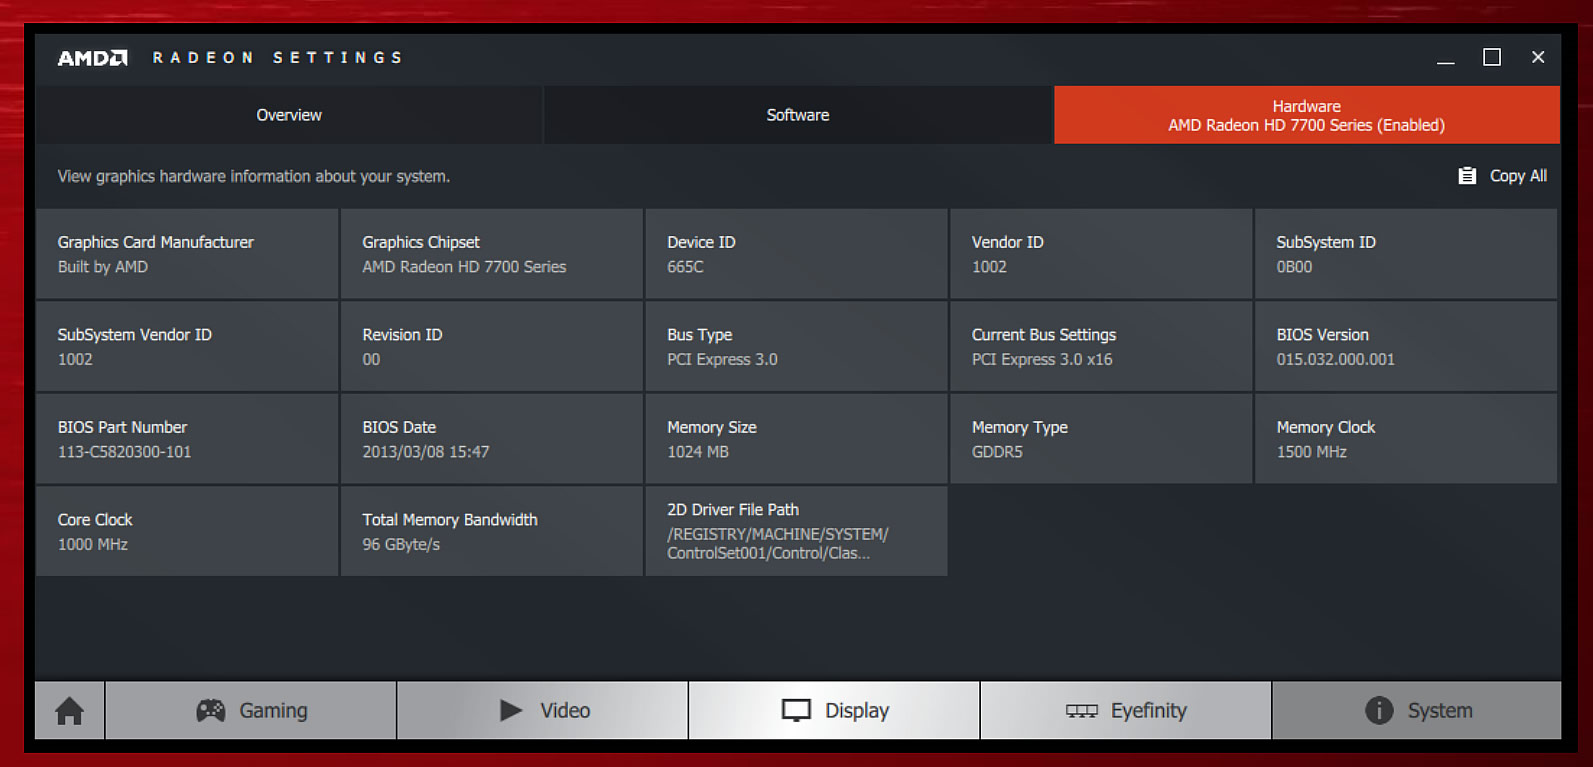Screen dimensions: 1593x767
Task: Open the System section
Action: (x=1417, y=711)
